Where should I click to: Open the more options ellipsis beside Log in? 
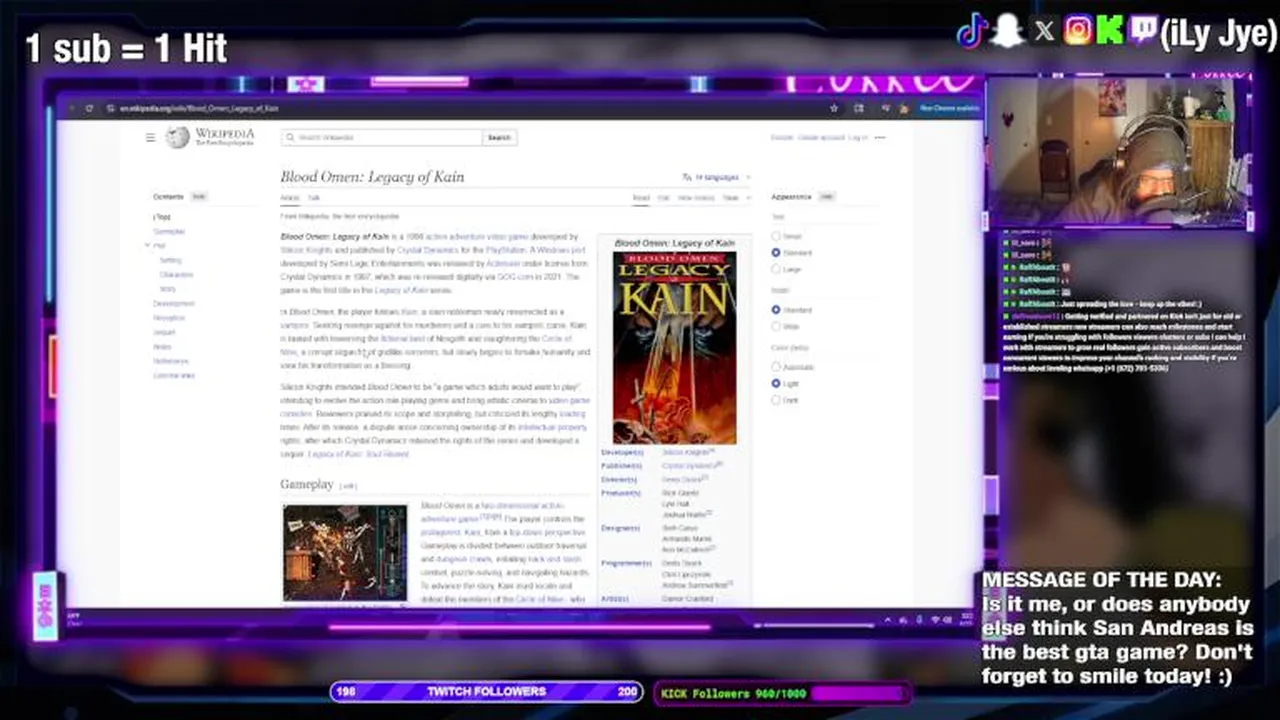pos(879,137)
